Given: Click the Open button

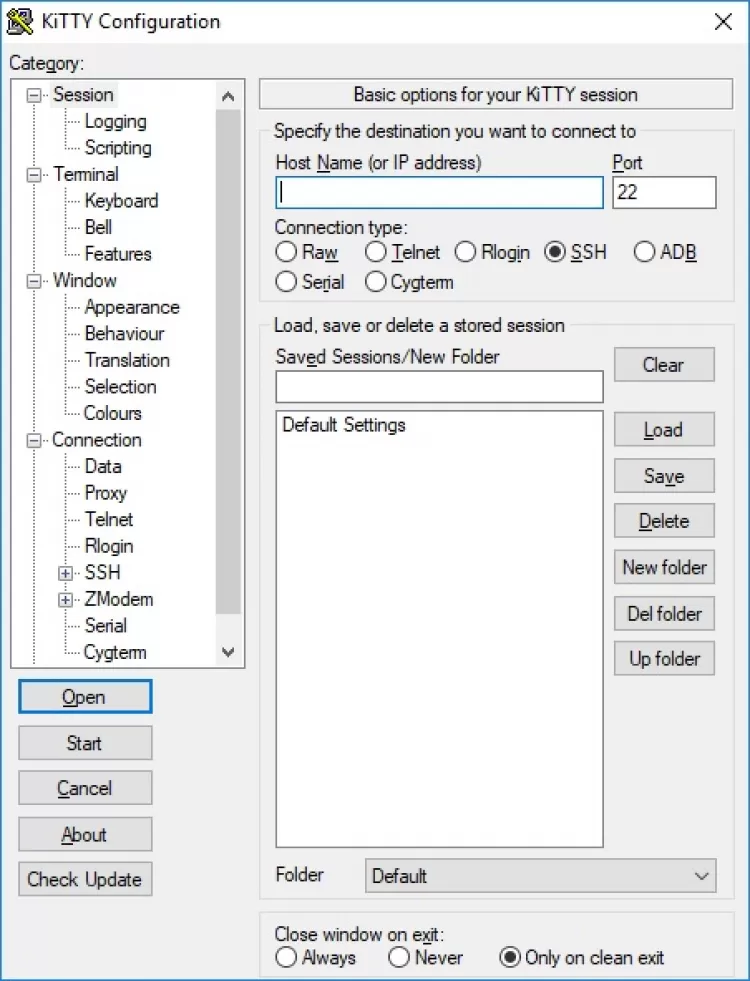Looking at the screenshot, I should tap(85, 696).
